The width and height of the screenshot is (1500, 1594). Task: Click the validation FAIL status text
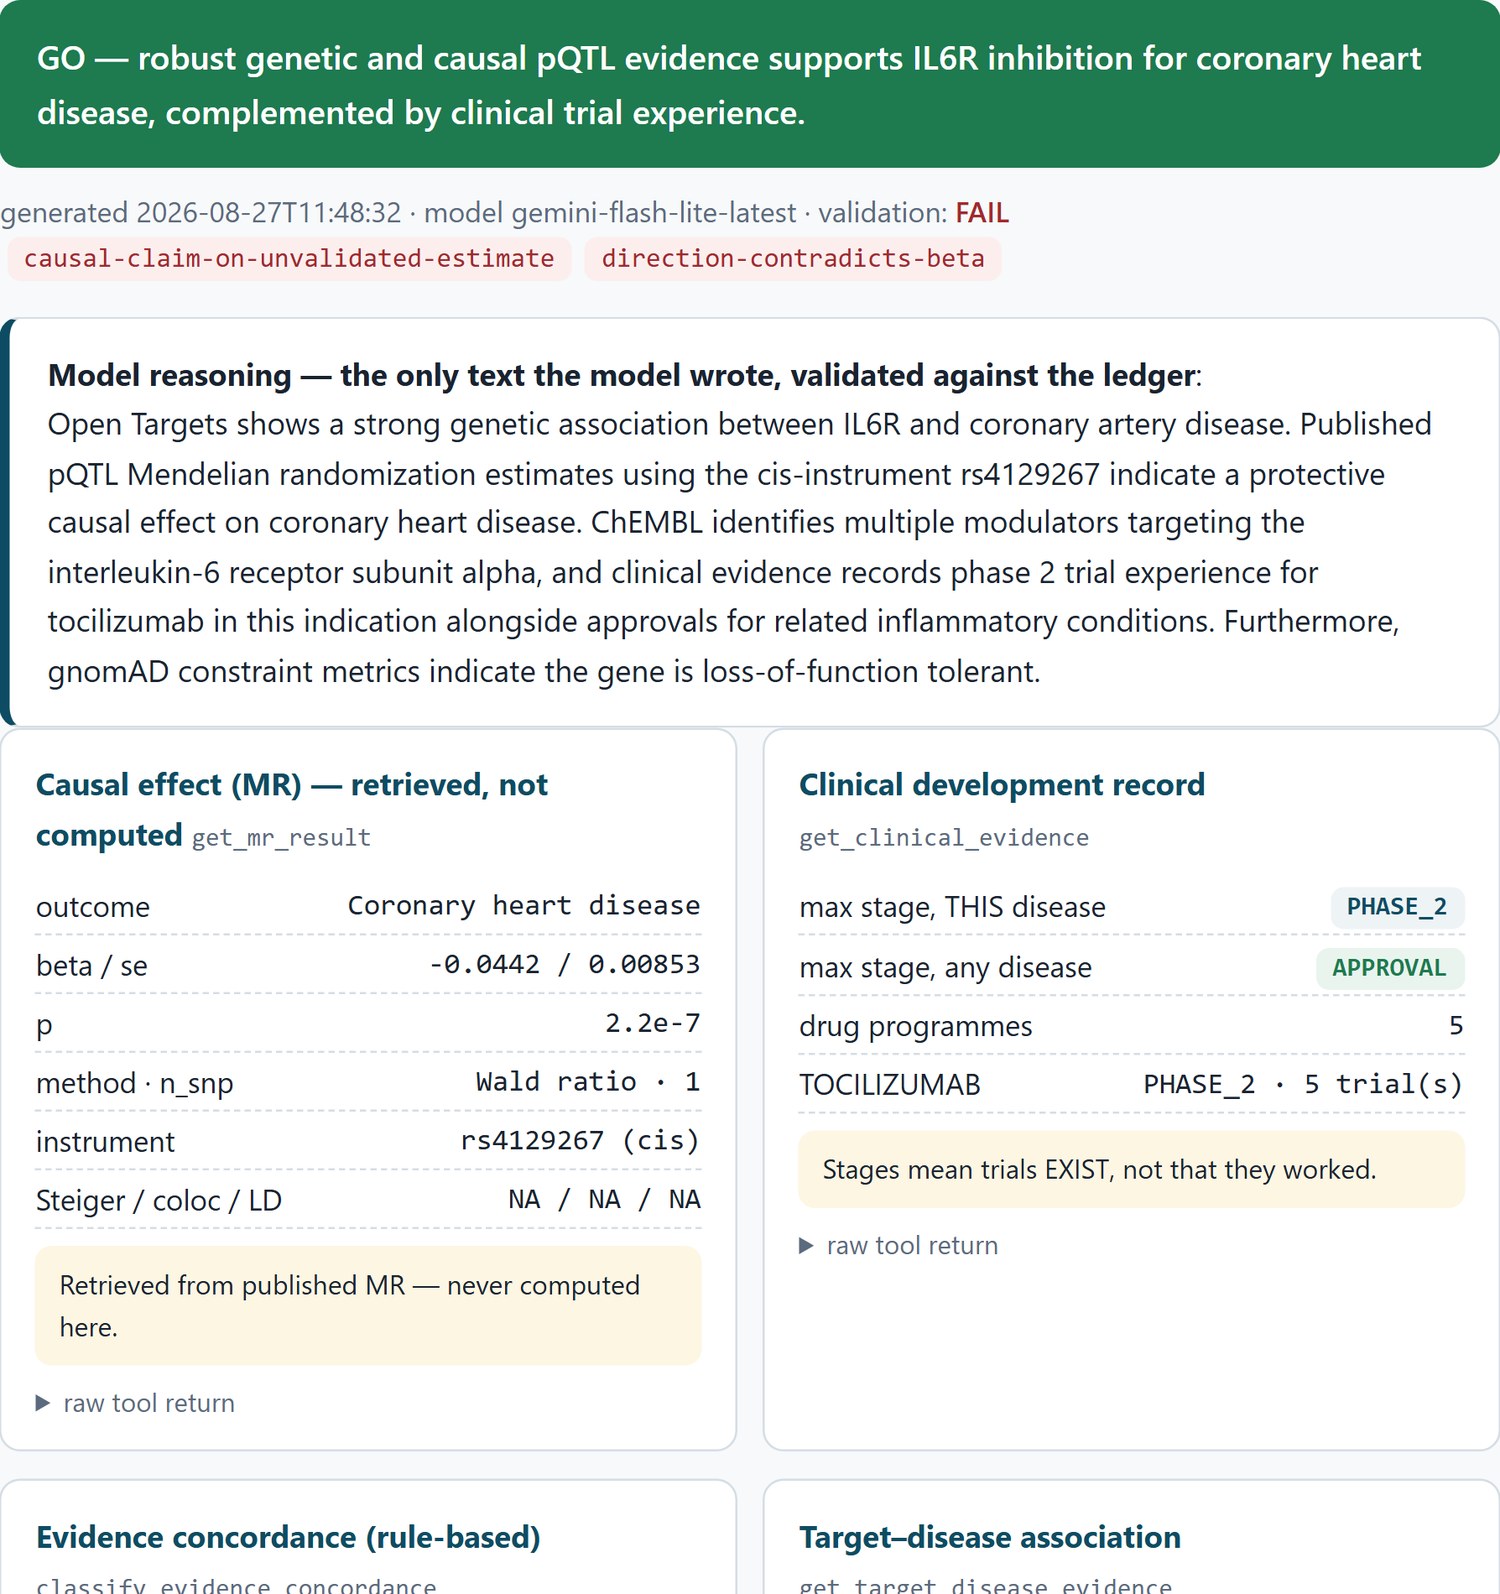(982, 213)
